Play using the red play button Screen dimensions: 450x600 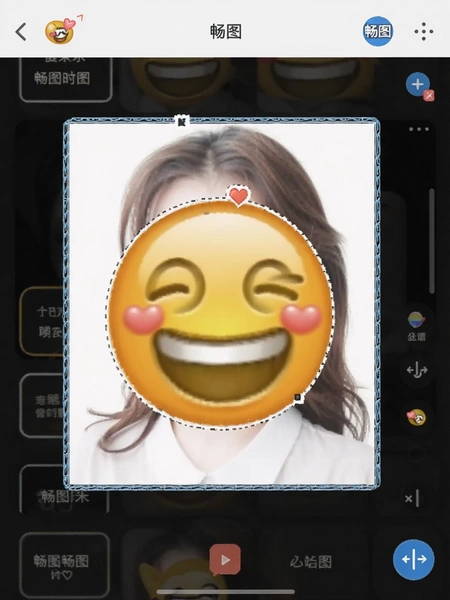(225, 560)
